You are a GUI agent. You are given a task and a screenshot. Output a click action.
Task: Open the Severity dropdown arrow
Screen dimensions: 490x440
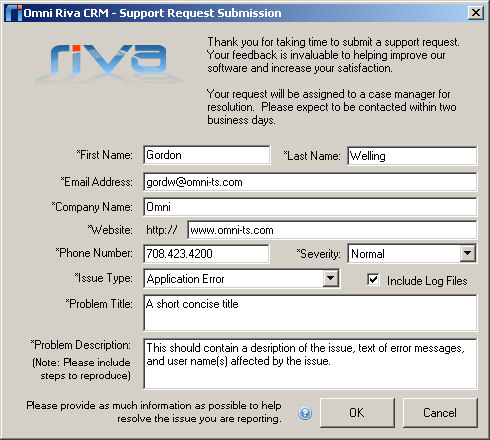(x=468, y=254)
